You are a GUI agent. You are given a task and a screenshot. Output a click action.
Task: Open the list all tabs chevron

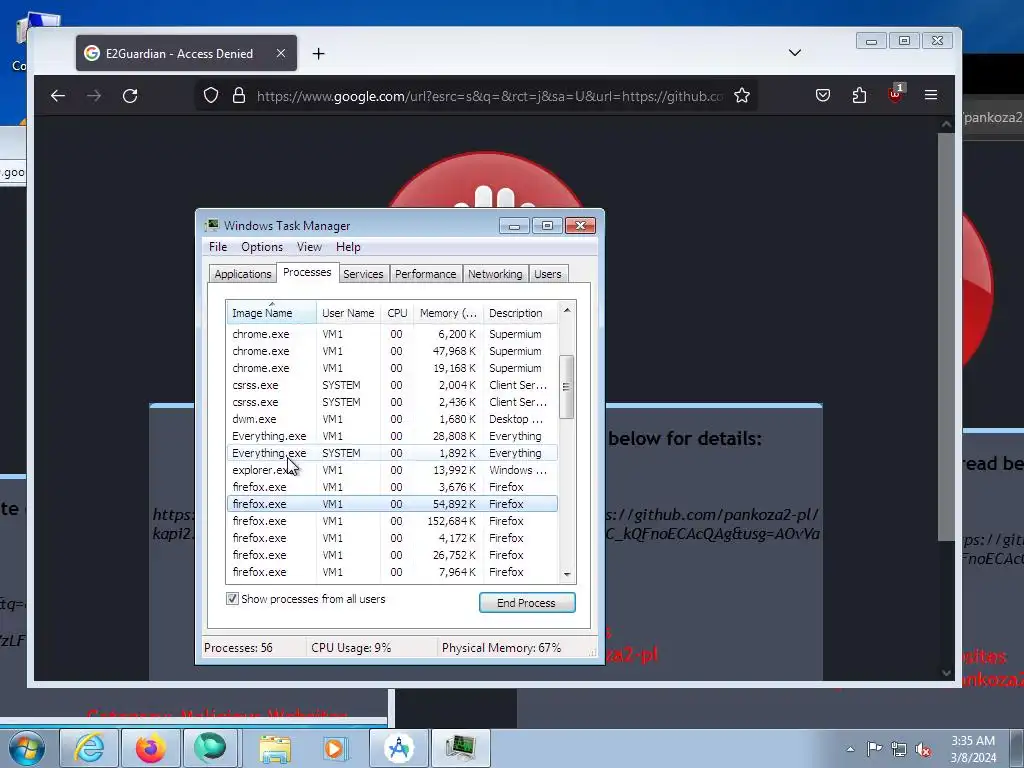point(795,53)
